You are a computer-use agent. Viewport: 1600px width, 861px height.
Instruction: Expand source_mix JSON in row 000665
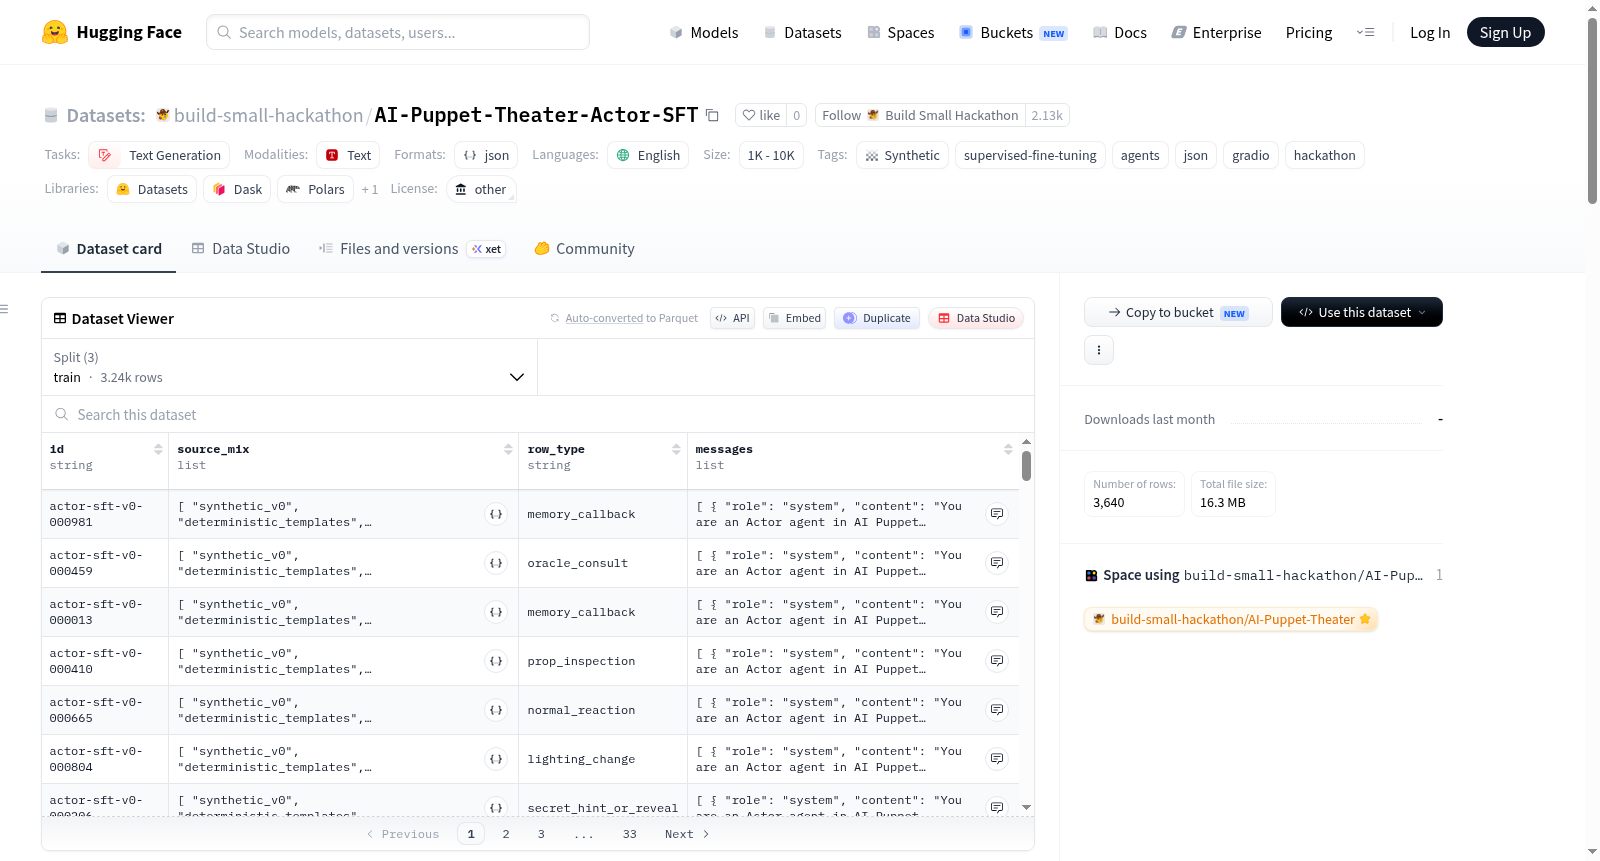coord(496,710)
